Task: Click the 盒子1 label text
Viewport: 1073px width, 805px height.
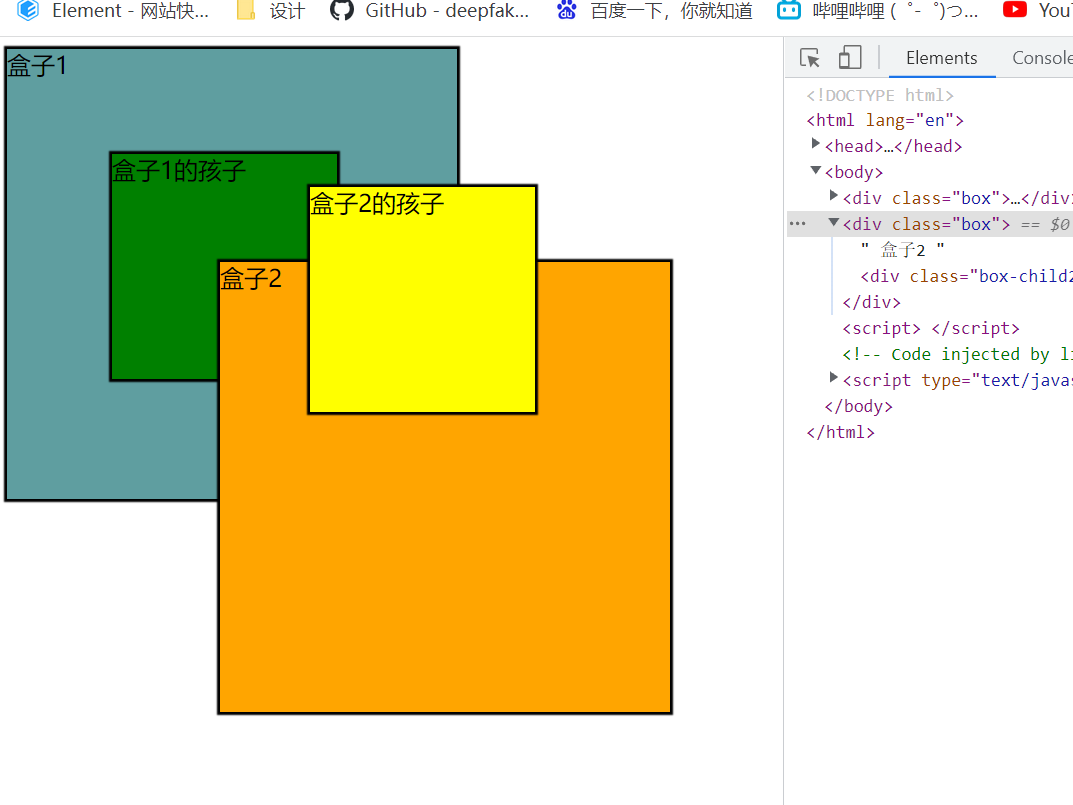Action: (x=37, y=66)
